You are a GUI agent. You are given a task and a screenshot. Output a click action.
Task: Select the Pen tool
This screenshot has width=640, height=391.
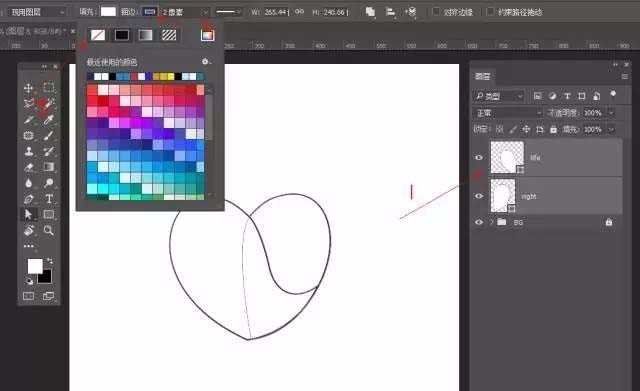(29, 199)
